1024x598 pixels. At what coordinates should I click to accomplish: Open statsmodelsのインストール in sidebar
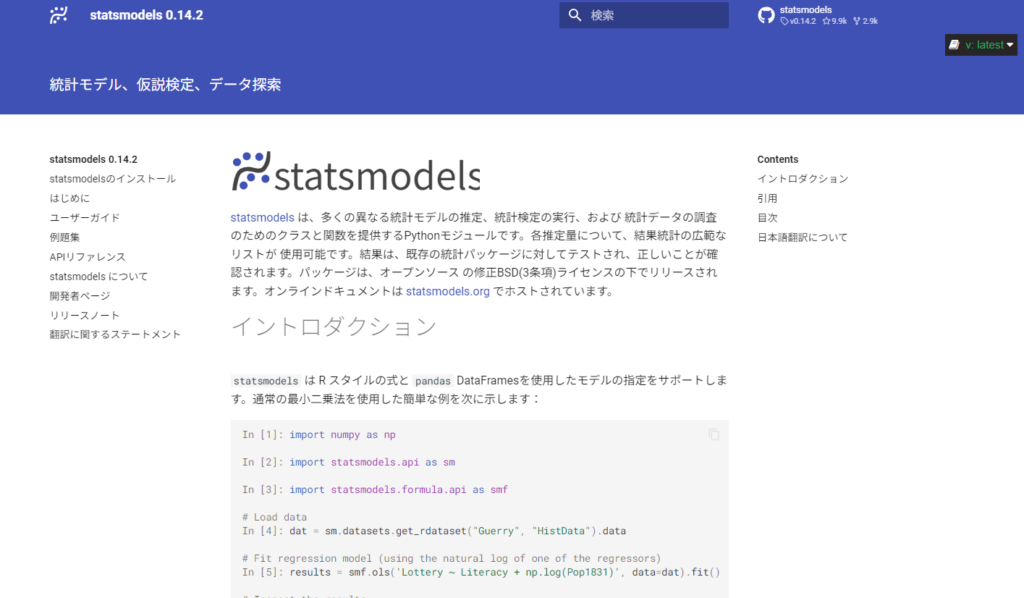112,179
